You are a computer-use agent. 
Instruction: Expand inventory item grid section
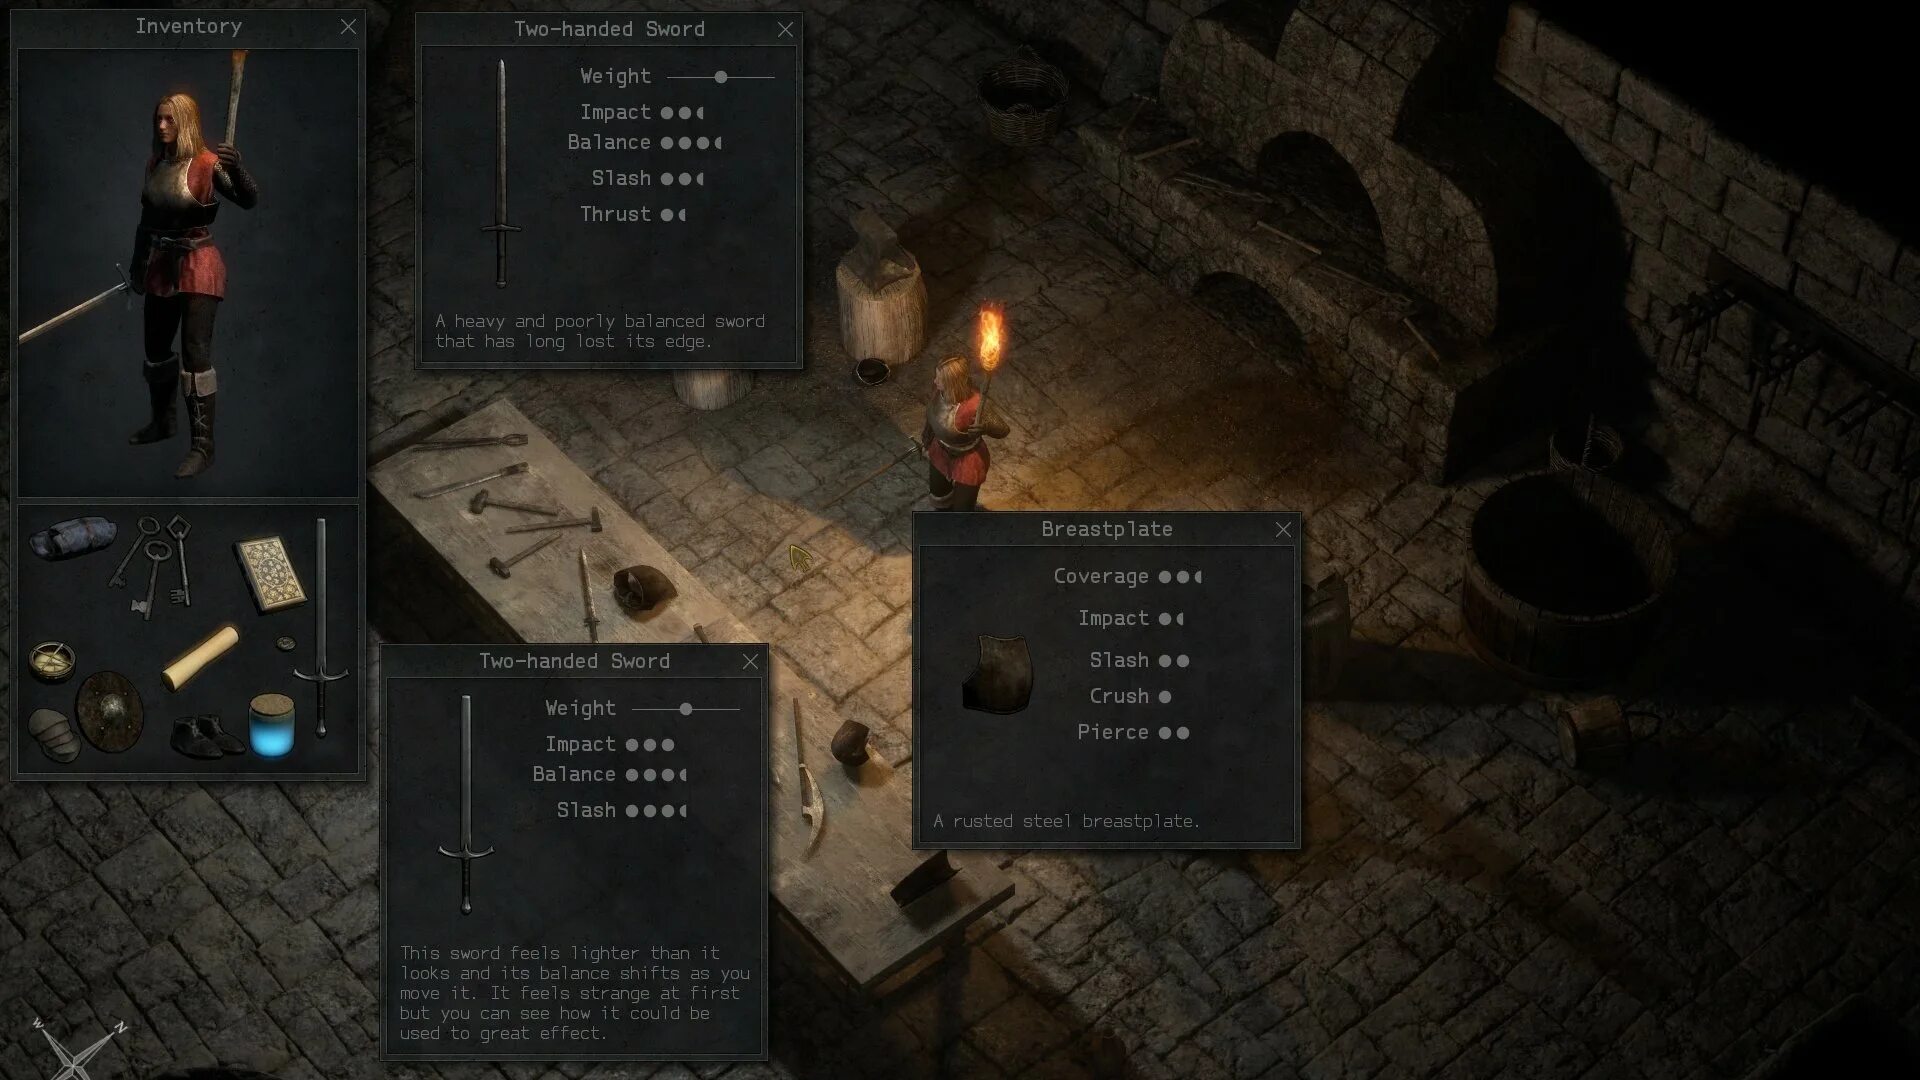[189, 497]
